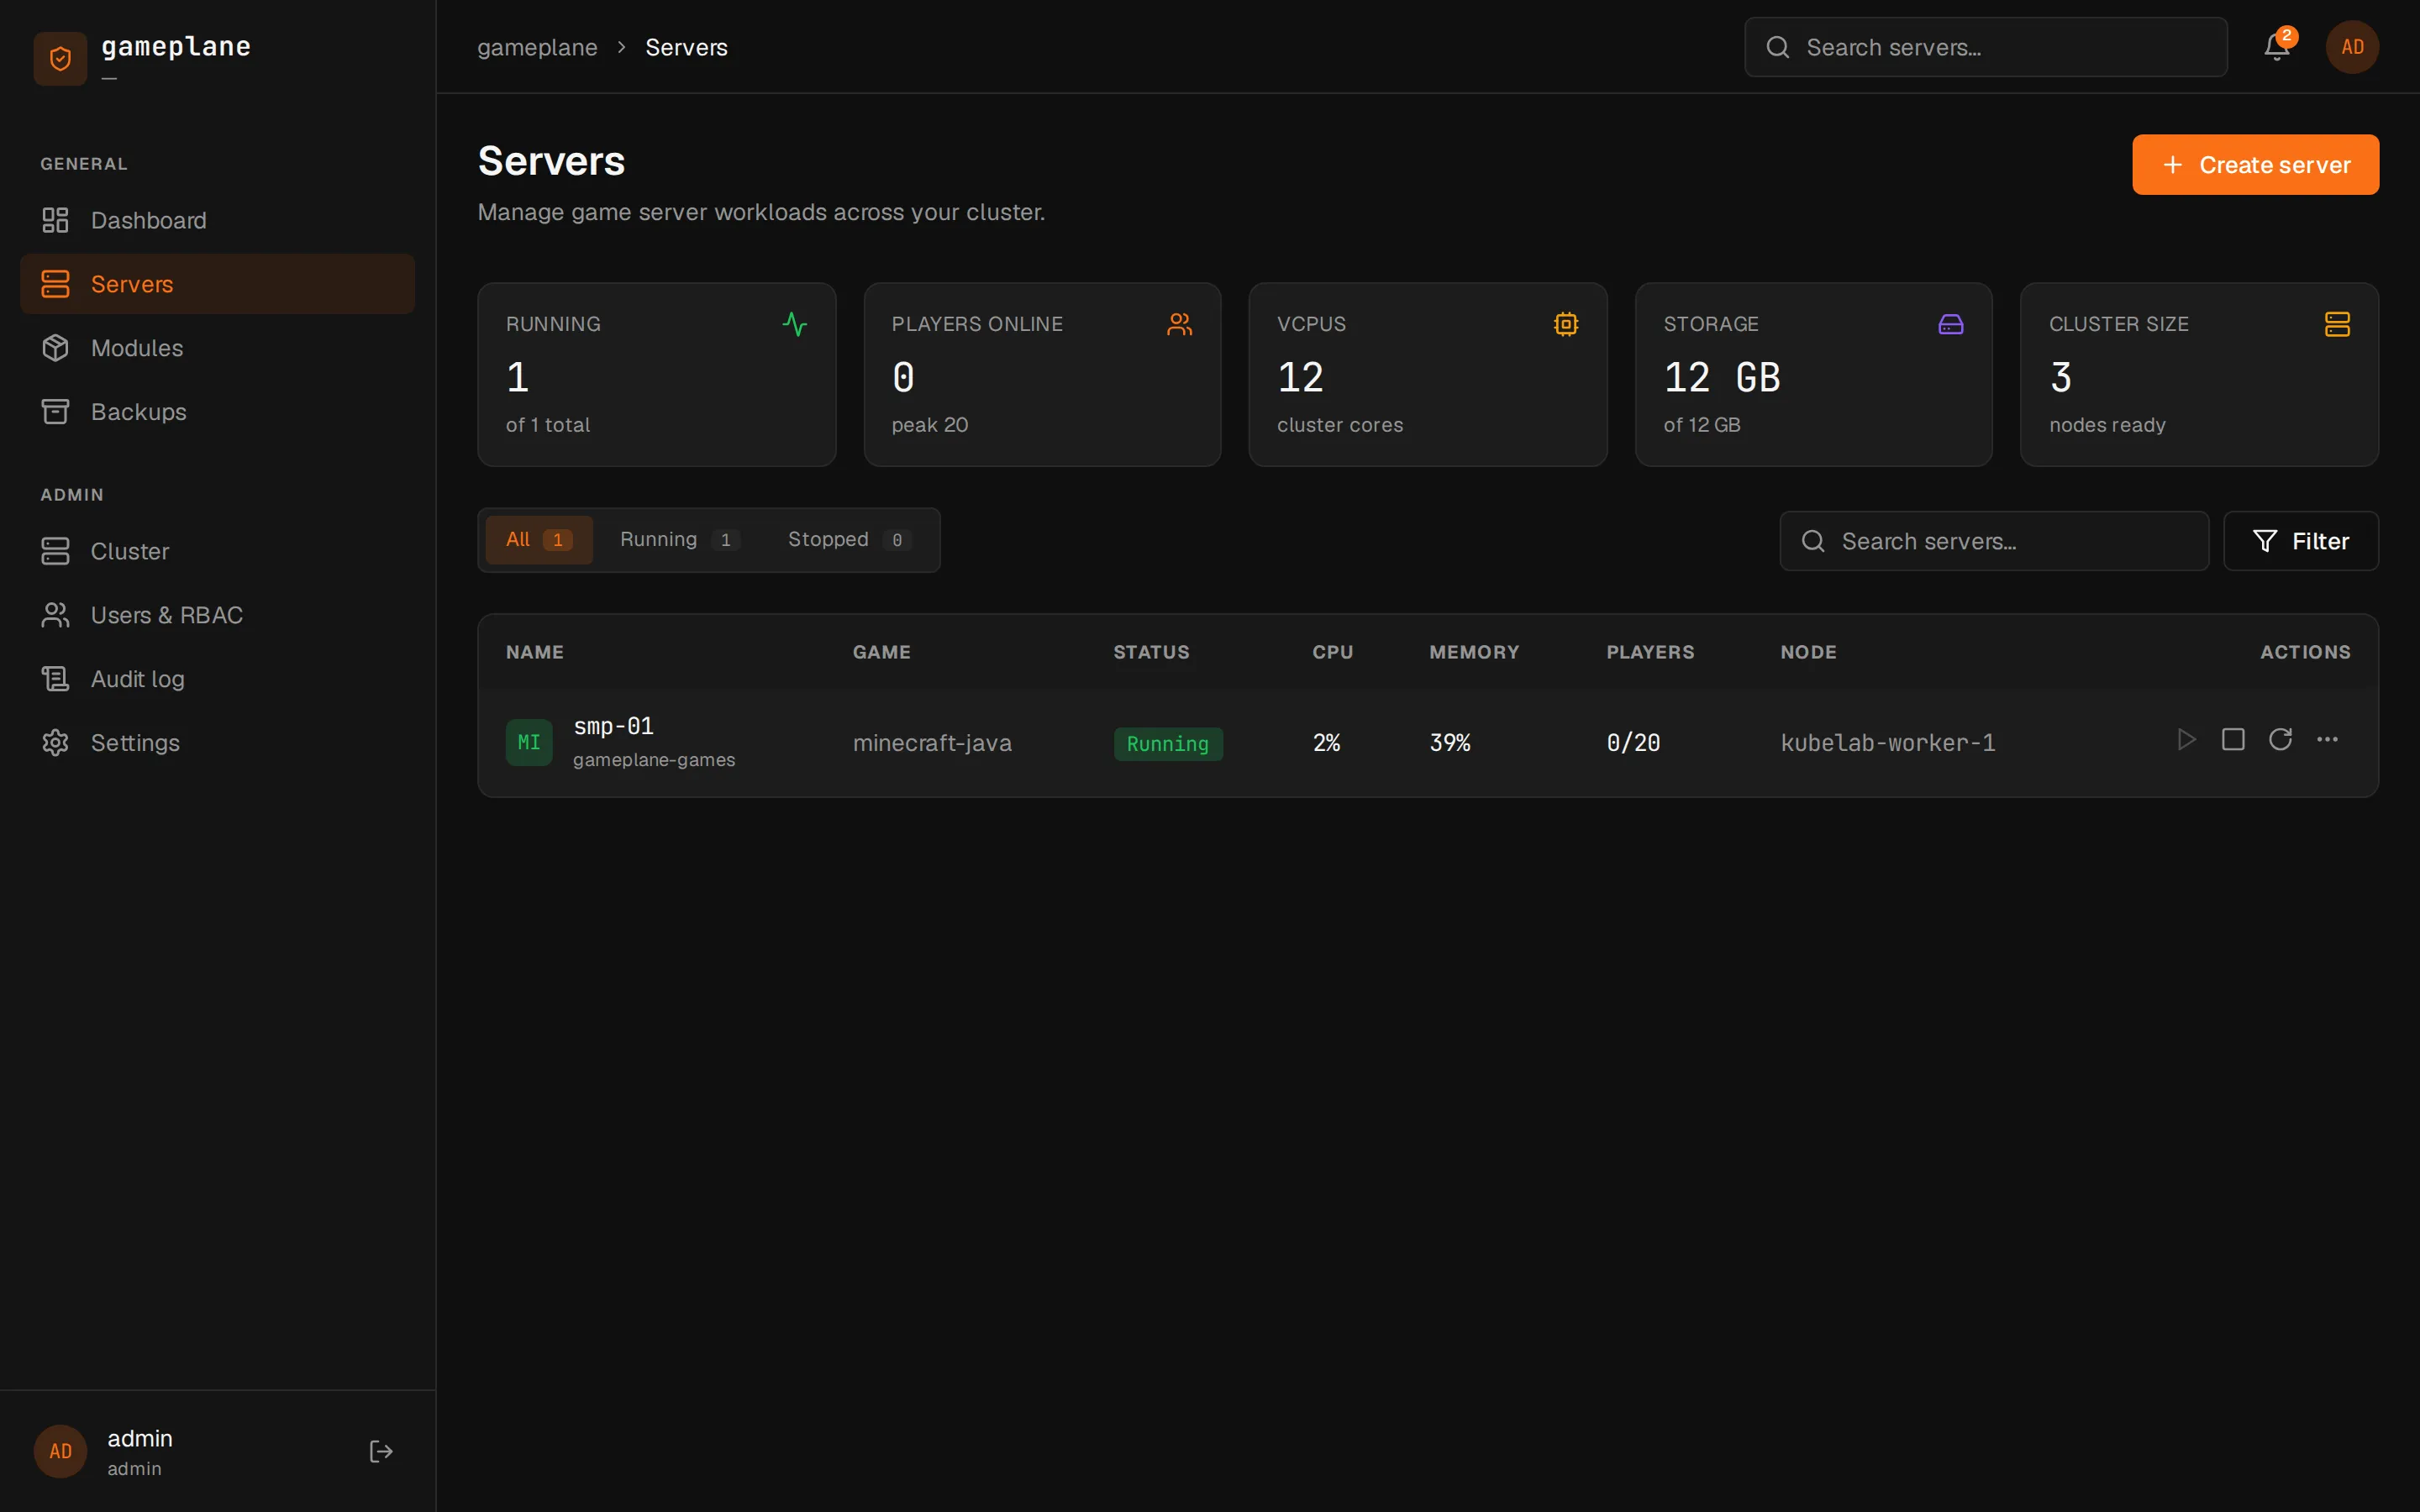Click the vCPUs stat card
2420x1512 pixels.
(x=1428, y=374)
